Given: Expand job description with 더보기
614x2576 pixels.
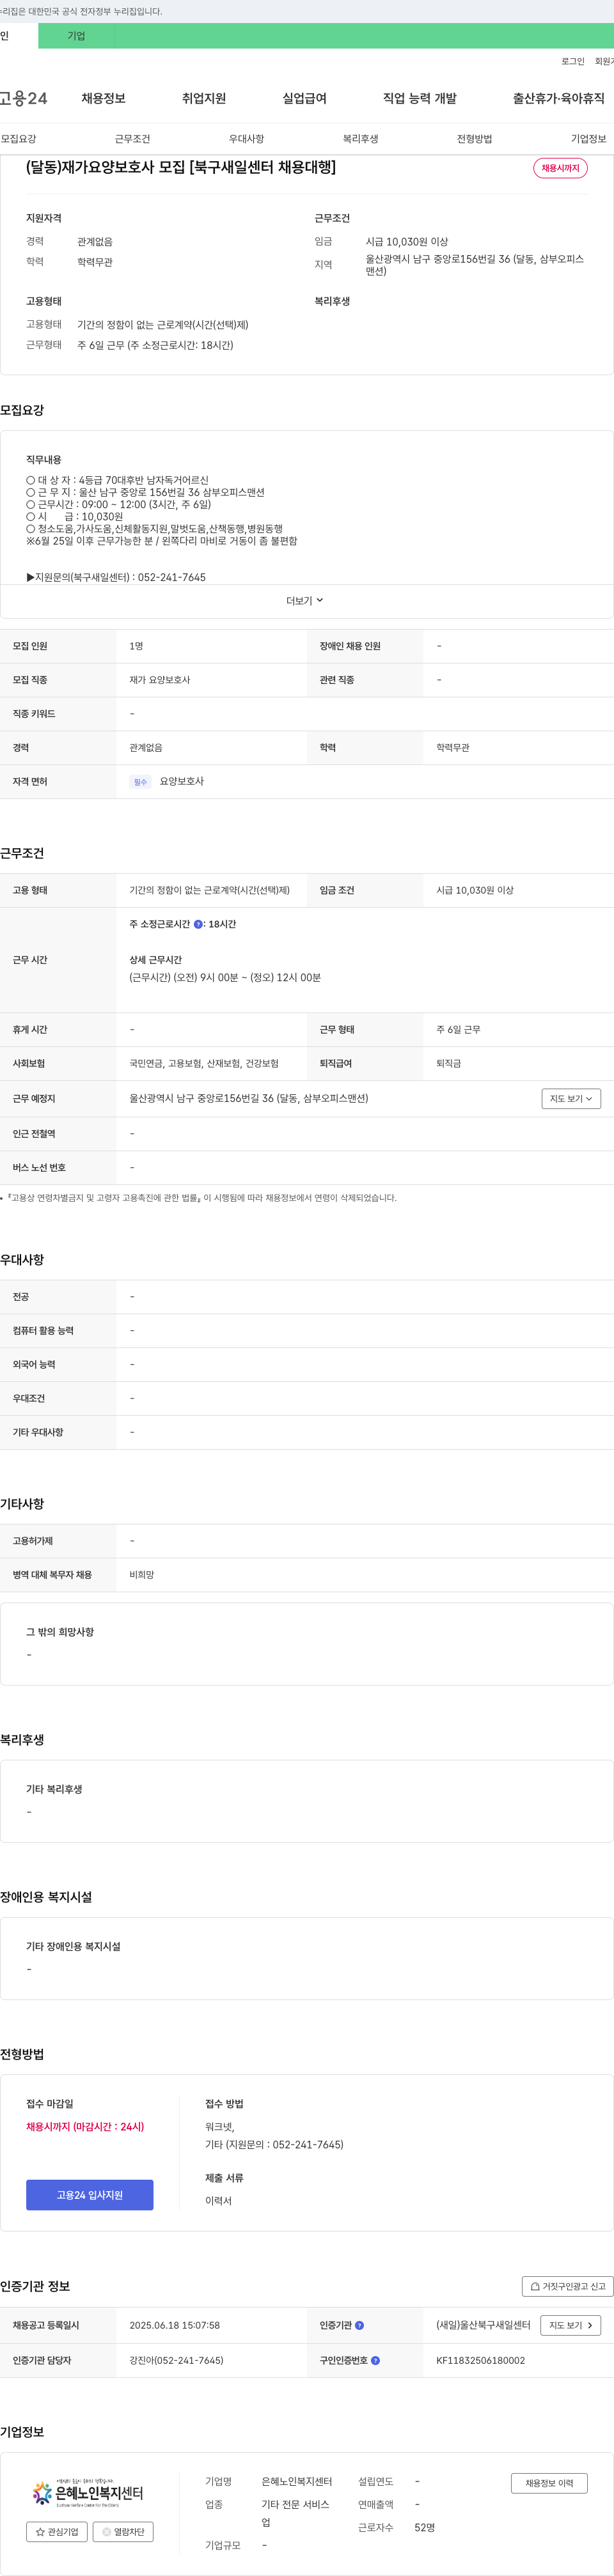Looking at the screenshot, I should [305, 601].
